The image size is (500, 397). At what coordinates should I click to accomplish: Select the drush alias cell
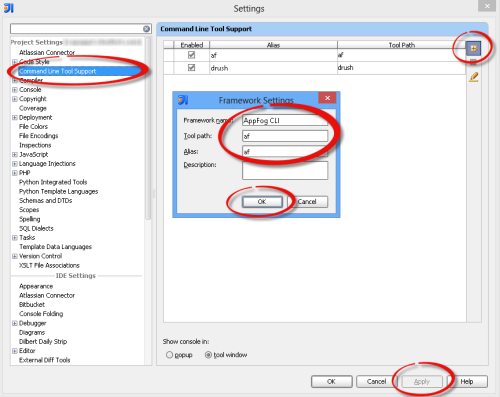(x=273, y=68)
